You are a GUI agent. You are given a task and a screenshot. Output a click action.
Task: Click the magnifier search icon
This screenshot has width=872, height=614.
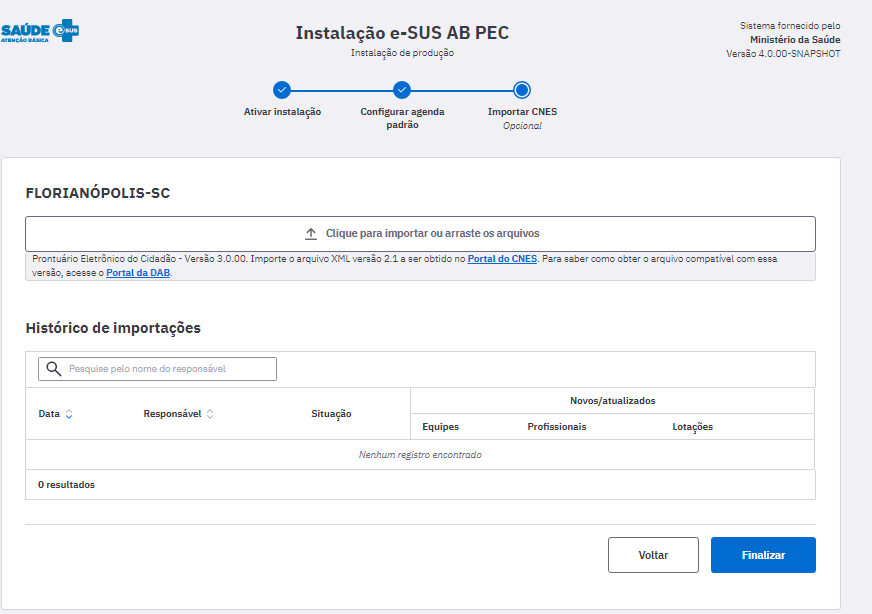[53, 369]
